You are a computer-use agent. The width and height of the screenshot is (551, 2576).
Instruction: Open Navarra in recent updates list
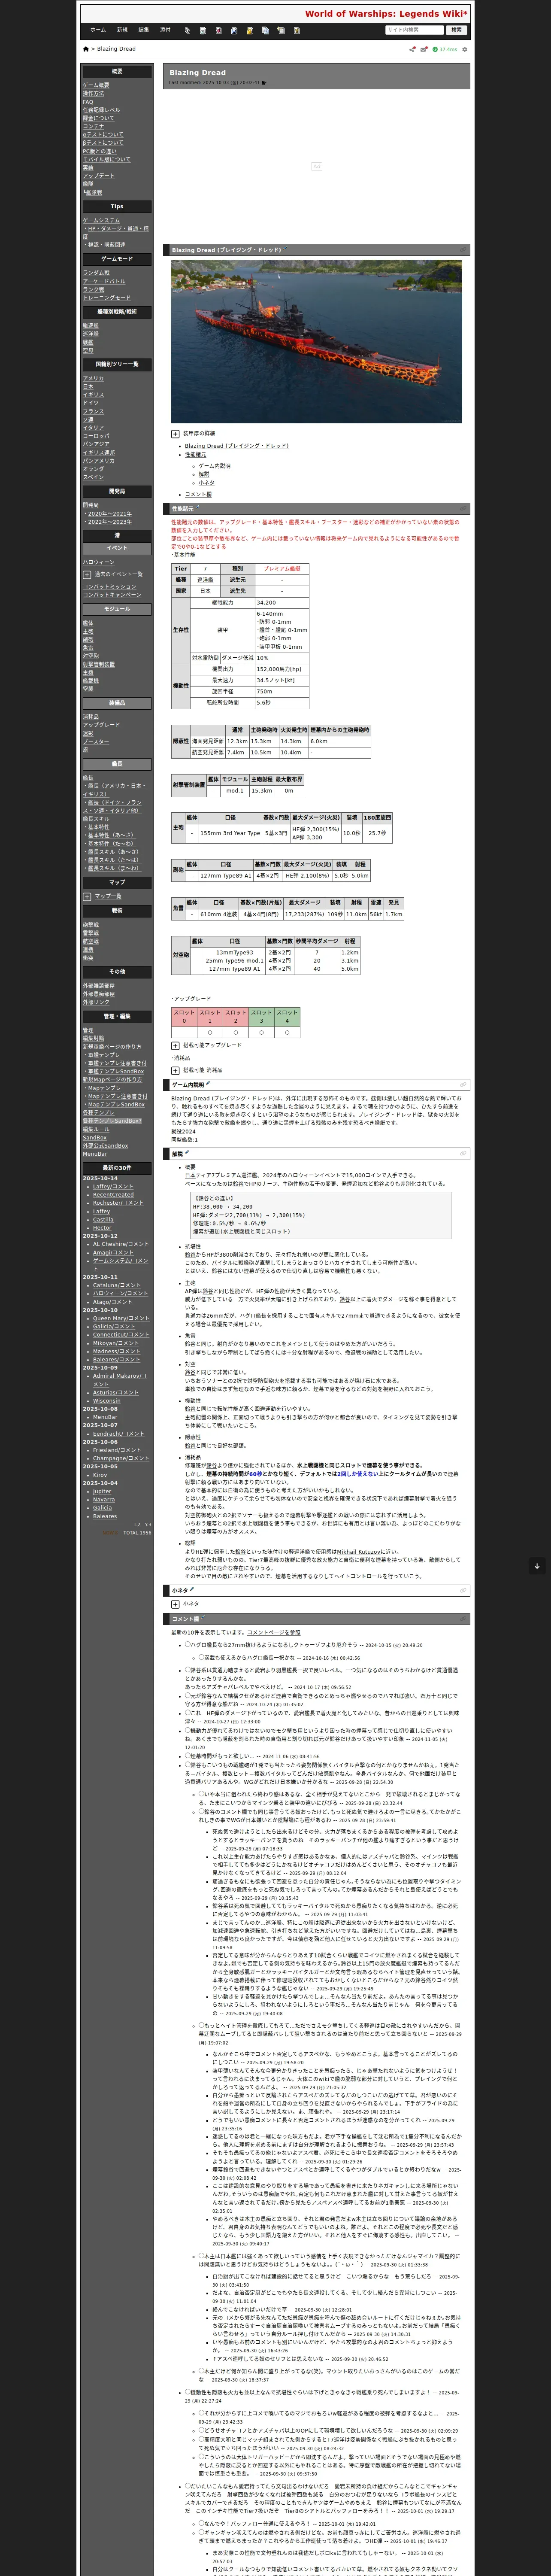click(103, 1500)
